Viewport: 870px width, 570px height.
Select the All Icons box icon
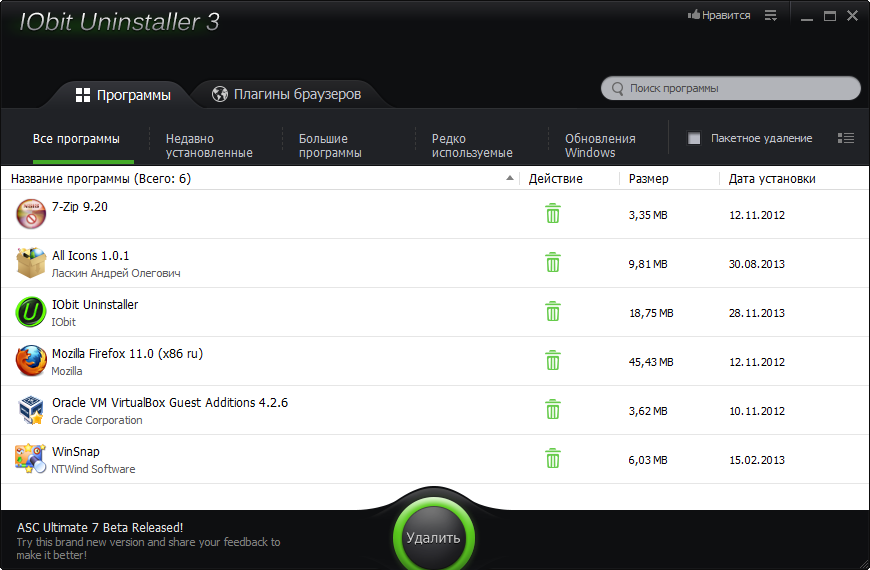pos(31,263)
